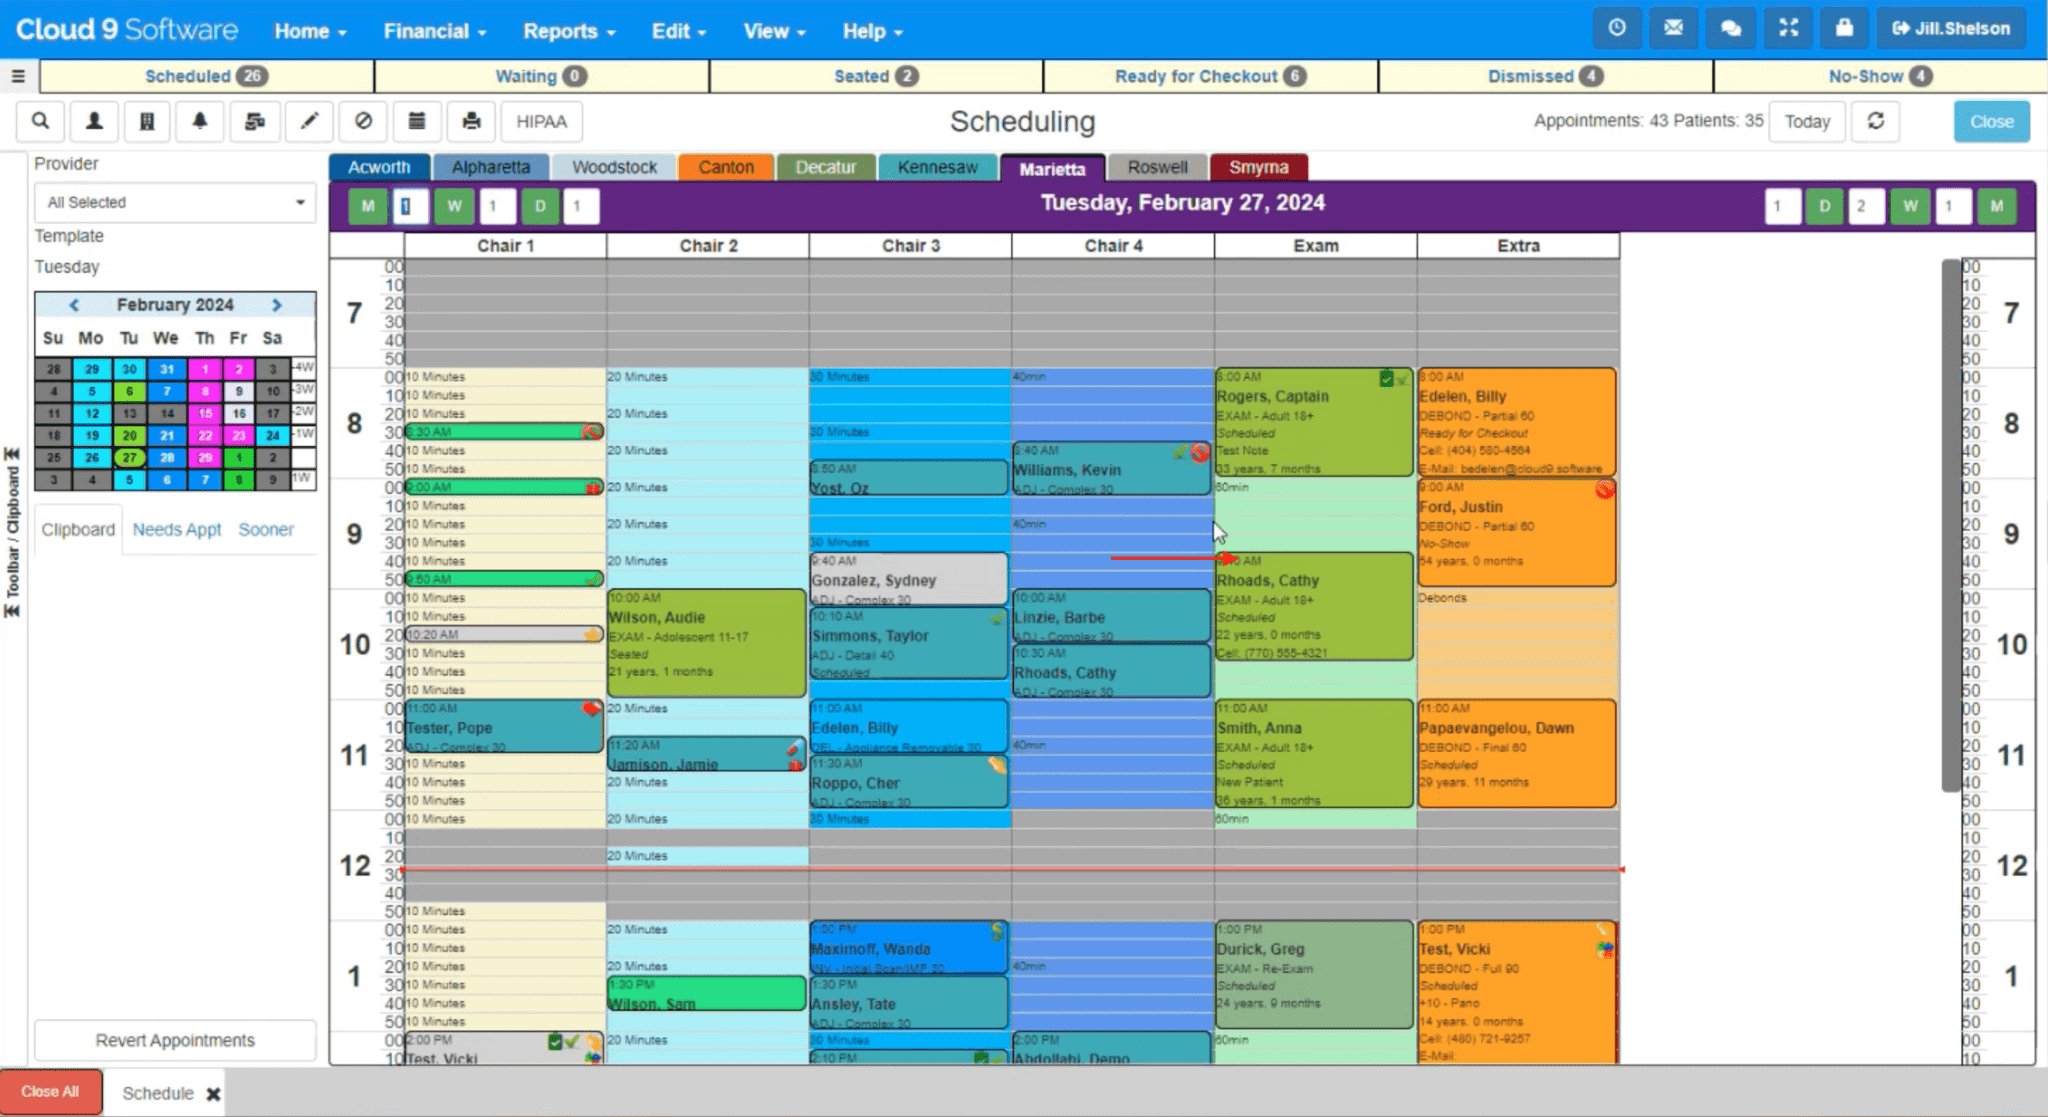Open the search tool in the scheduling toolbar
This screenshot has width=2048, height=1117.
[40, 121]
